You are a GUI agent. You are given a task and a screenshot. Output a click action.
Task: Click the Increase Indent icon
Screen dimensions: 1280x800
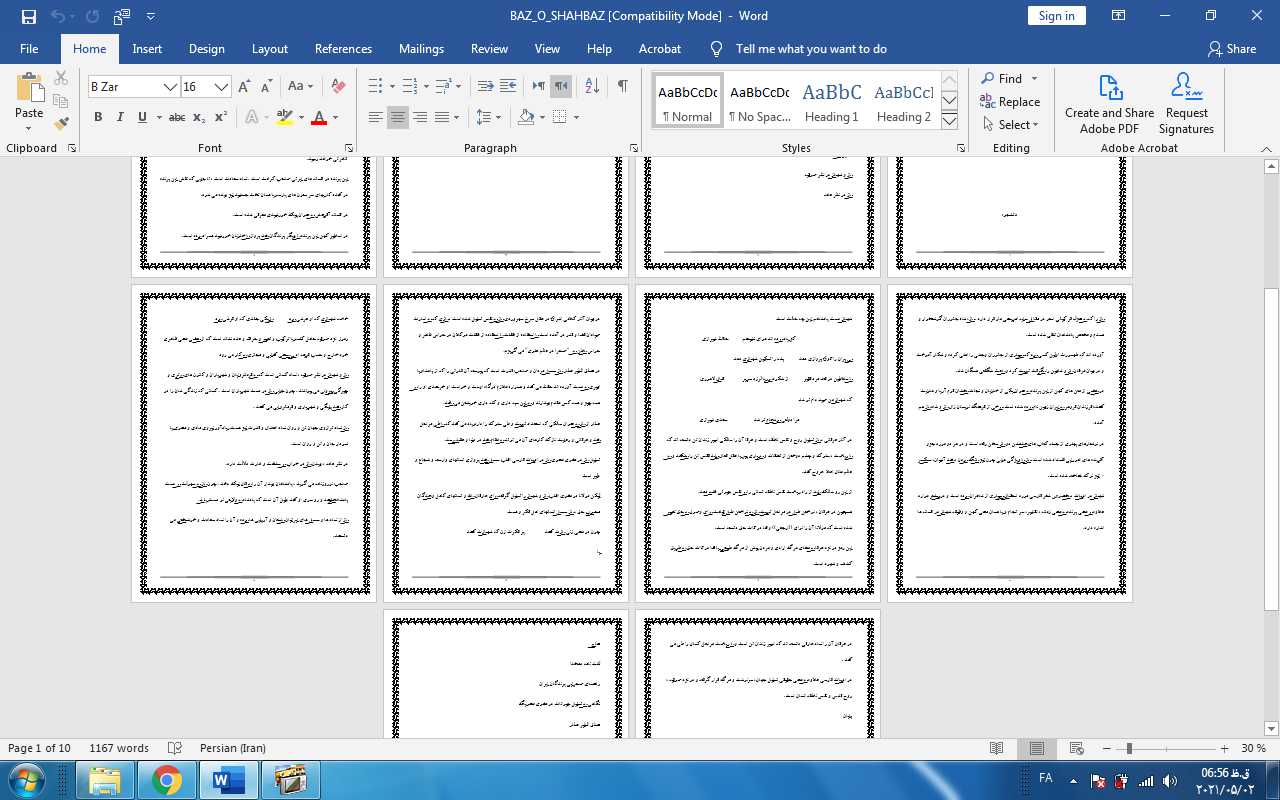[508, 86]
